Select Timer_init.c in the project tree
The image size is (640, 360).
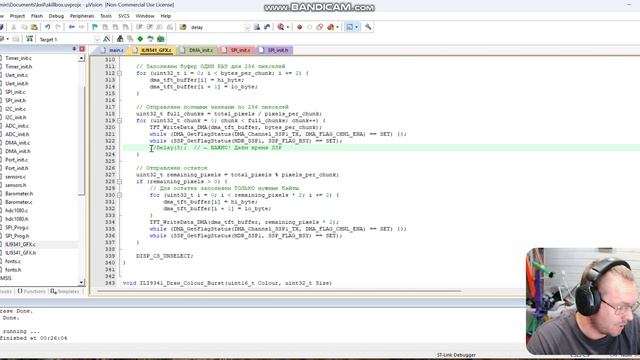(x=18, y=58)
